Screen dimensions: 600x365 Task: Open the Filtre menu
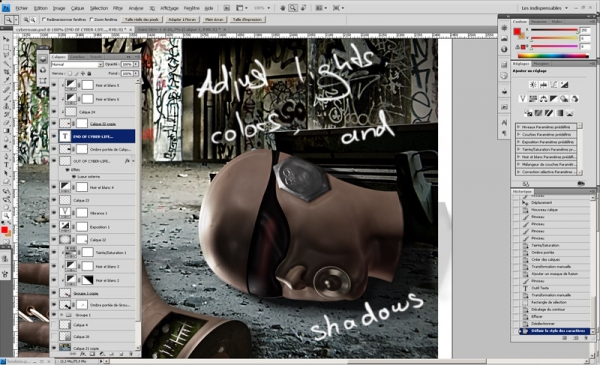(x=117, y=8)
